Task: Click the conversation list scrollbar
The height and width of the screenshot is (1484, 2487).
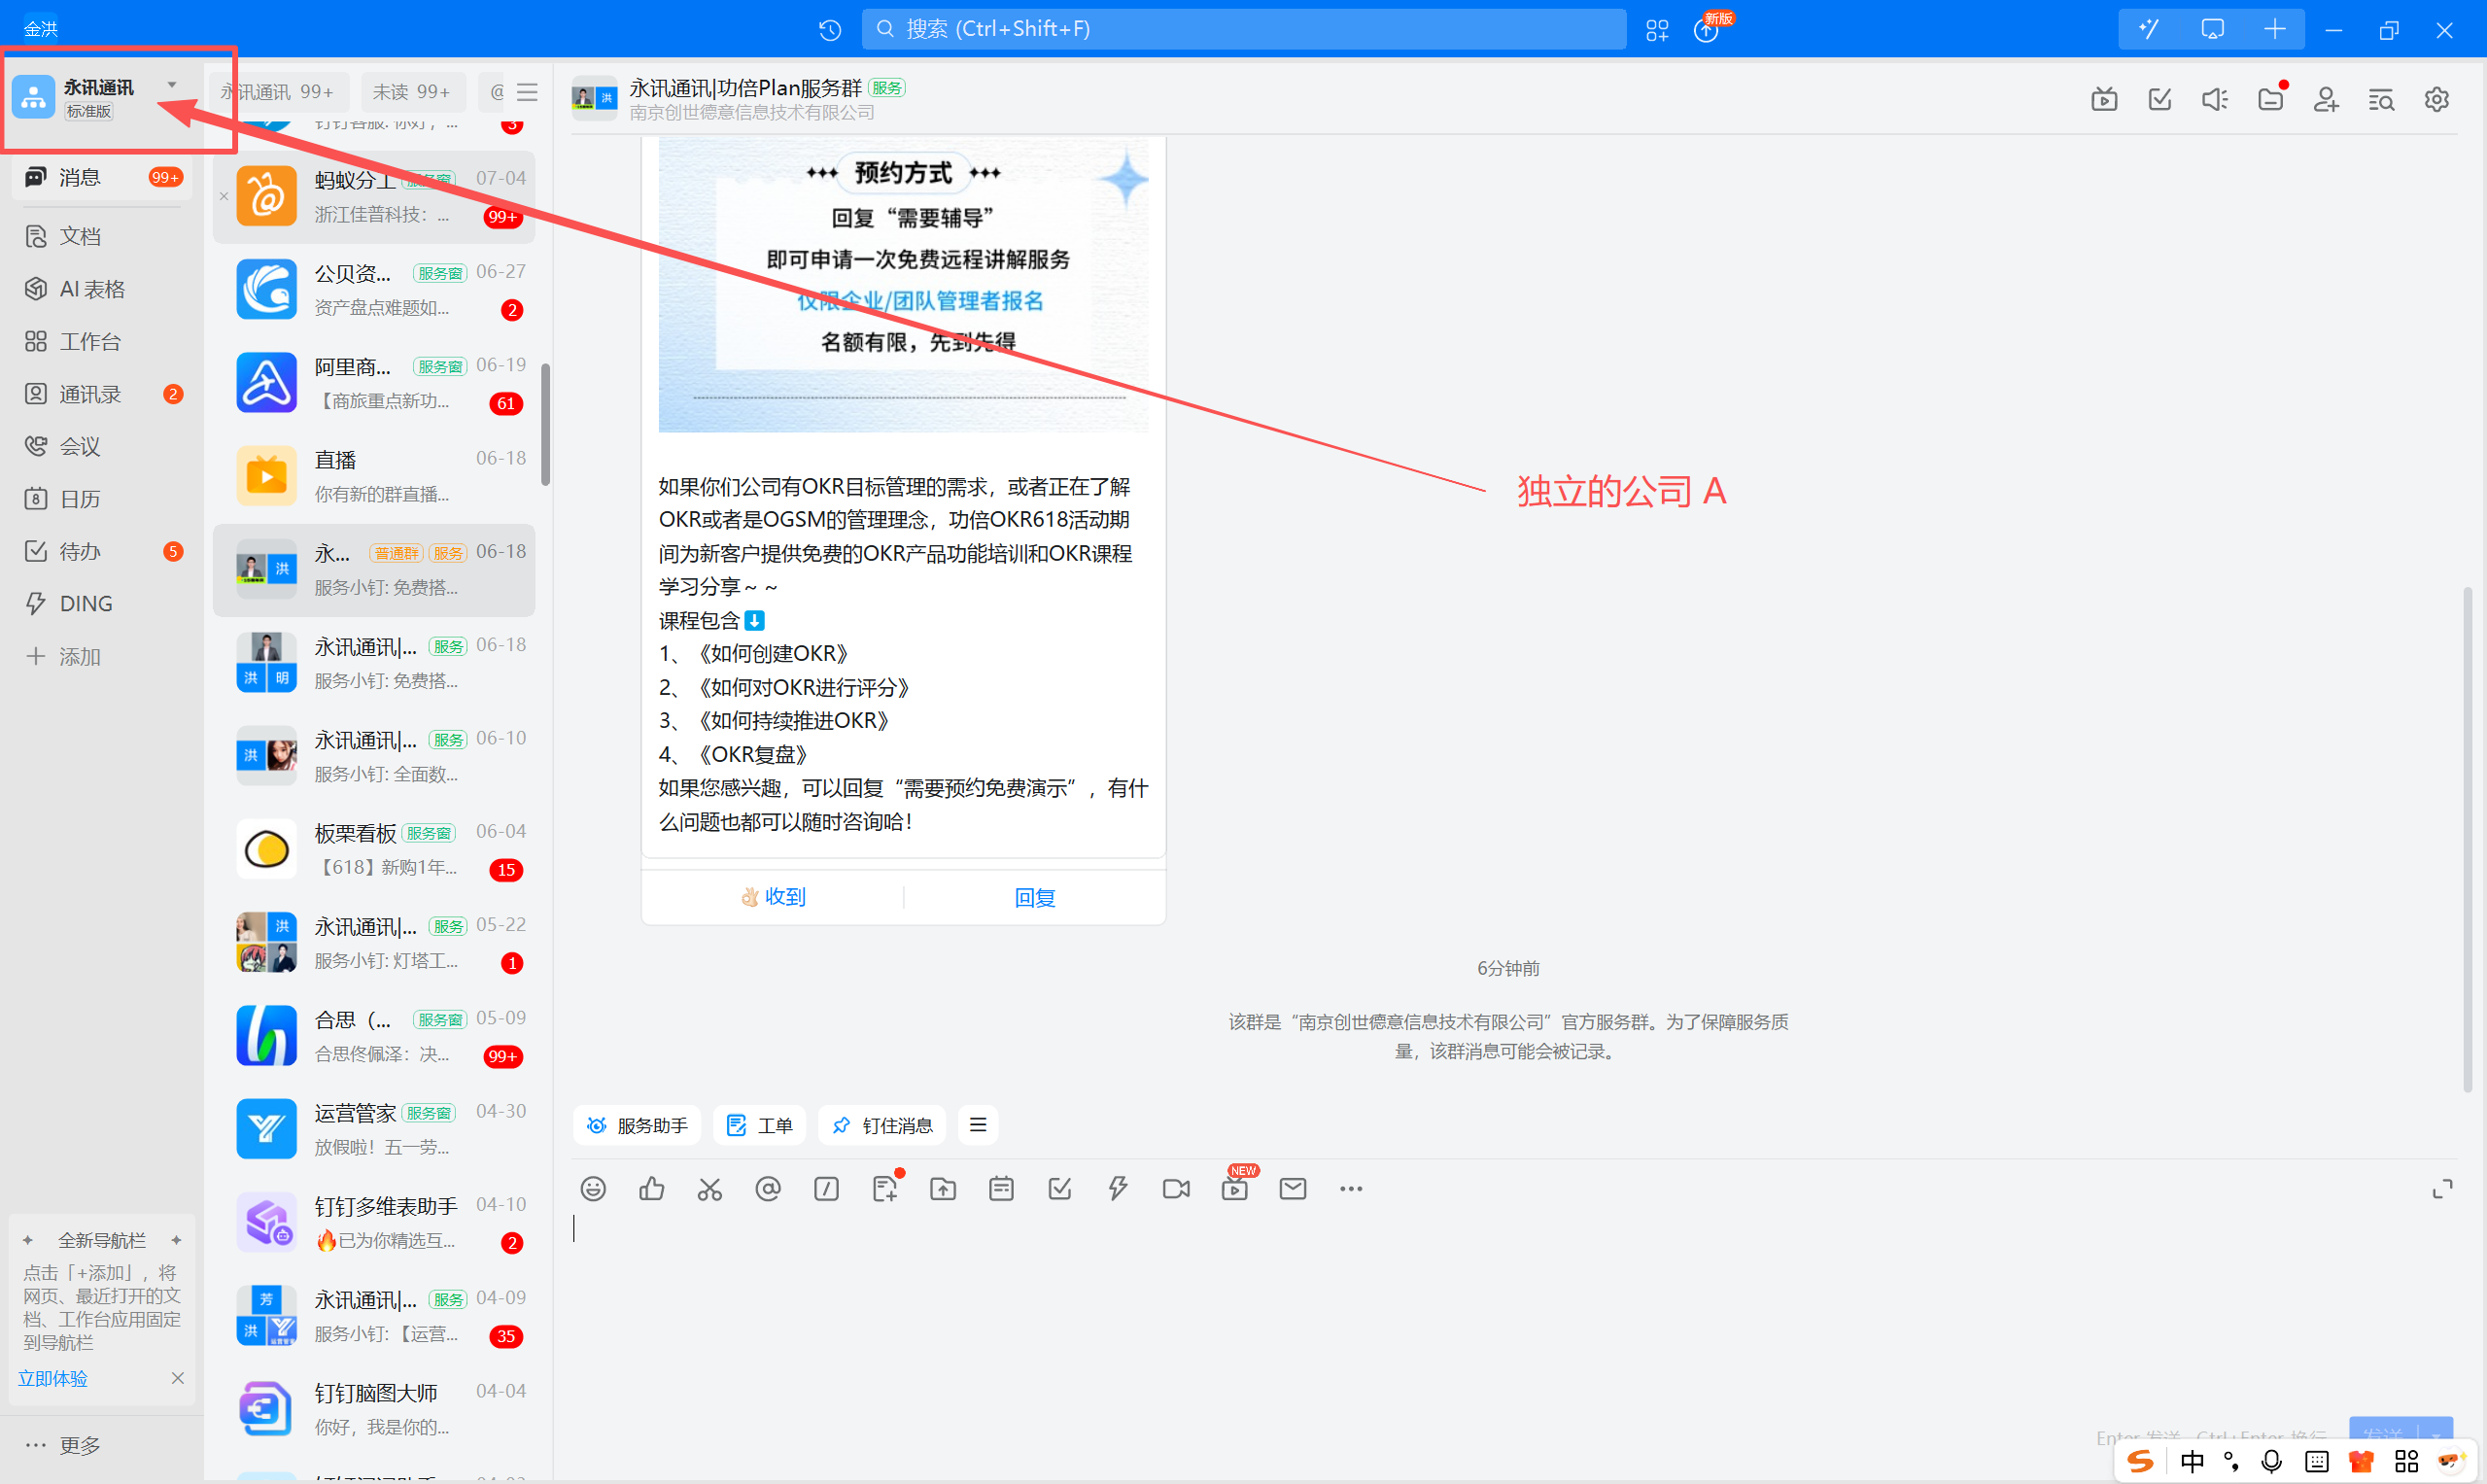Action: [x=545, y=425]
